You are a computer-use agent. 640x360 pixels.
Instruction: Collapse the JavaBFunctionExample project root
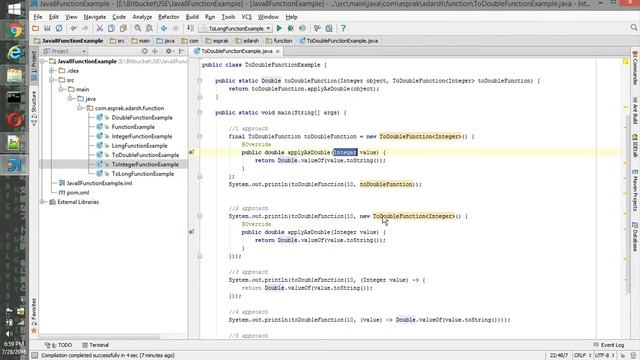[x=43, y=61]
